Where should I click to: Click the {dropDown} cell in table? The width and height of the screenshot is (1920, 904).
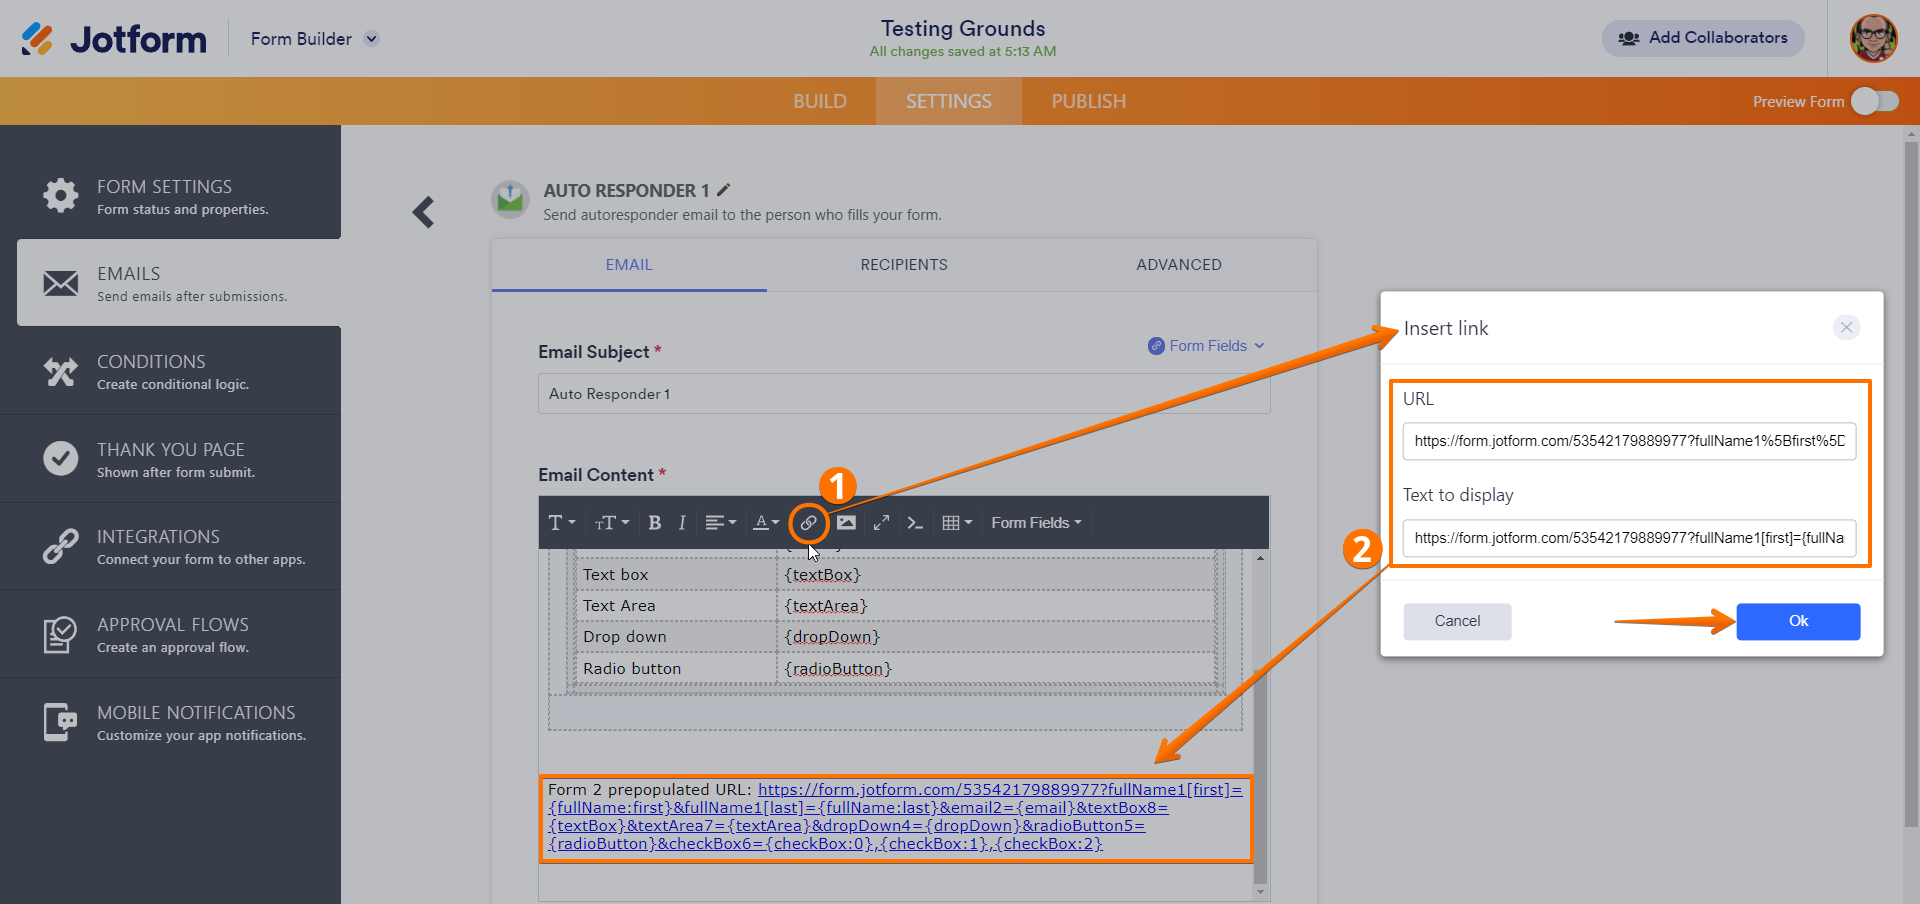(996, 637)
